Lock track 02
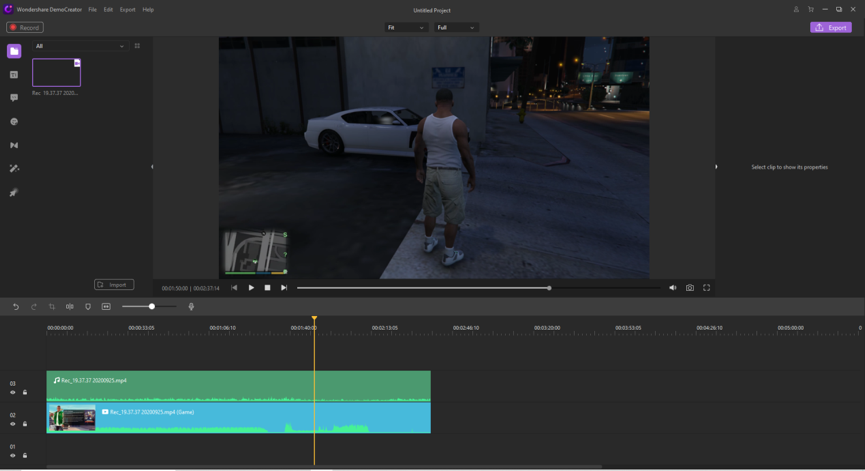Screen dimensions: 865x471 pyautogui.click(x=25, y=424)
